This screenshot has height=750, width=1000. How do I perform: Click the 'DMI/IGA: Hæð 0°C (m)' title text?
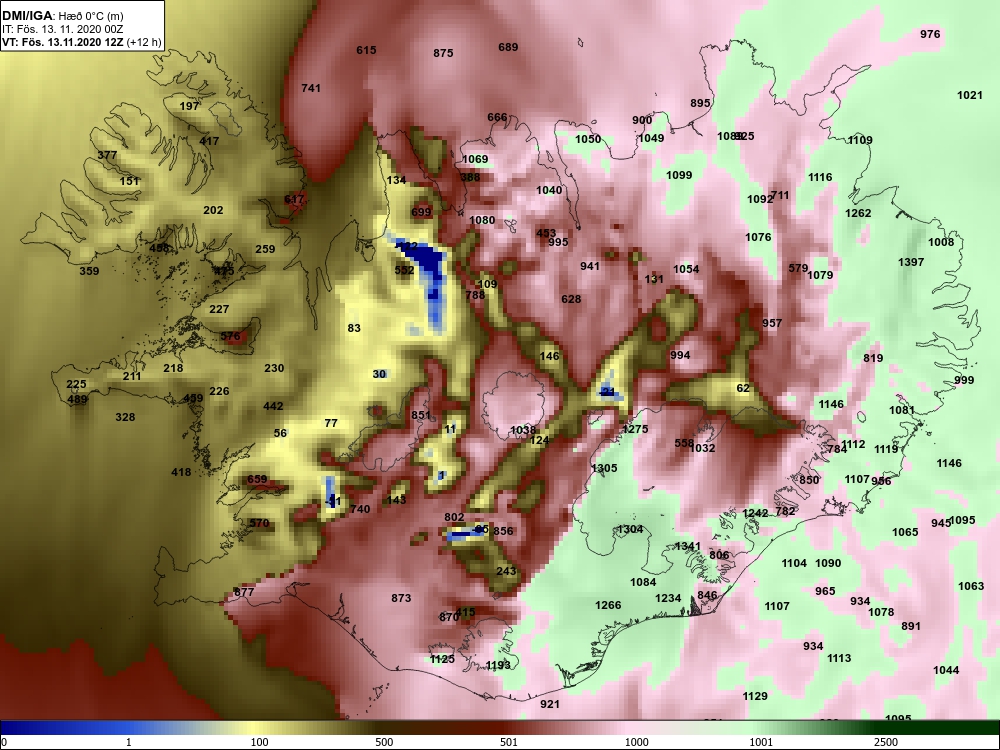click(x=63, y=16)
